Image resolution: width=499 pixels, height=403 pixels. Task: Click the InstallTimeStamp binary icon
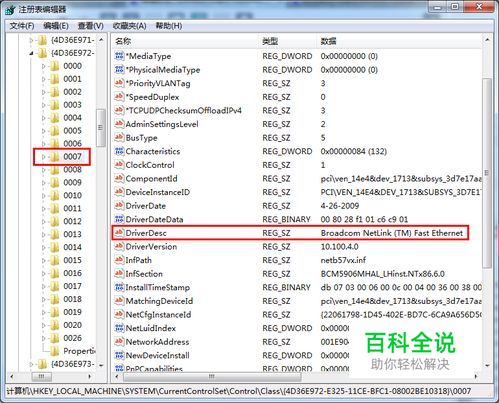pos(119,287)
